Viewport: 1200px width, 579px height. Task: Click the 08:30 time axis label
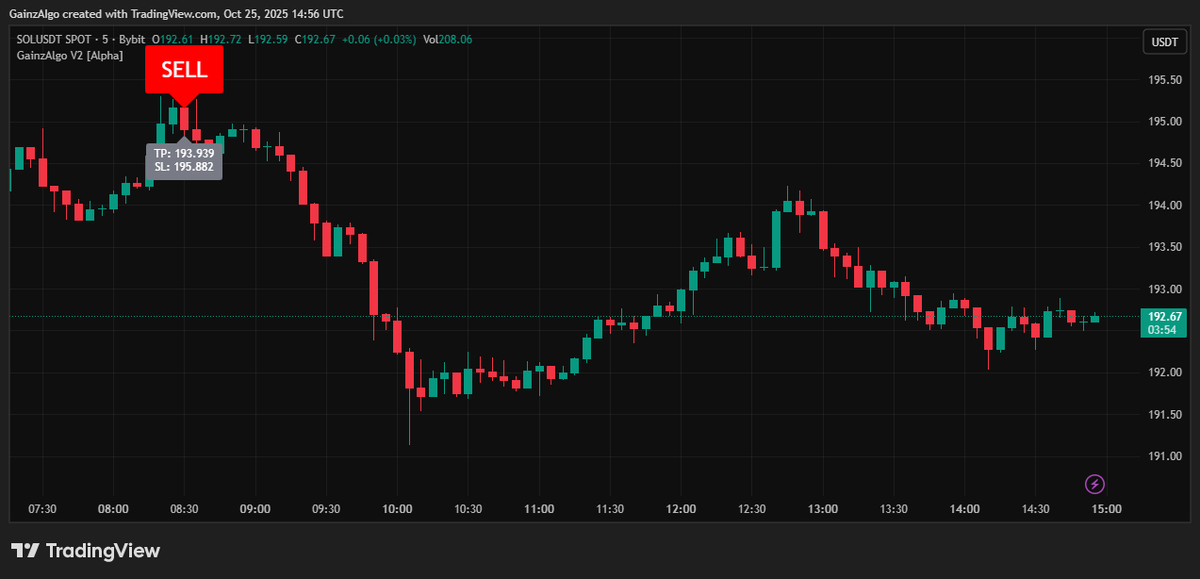pyautogui.click(x=184, y=509)
